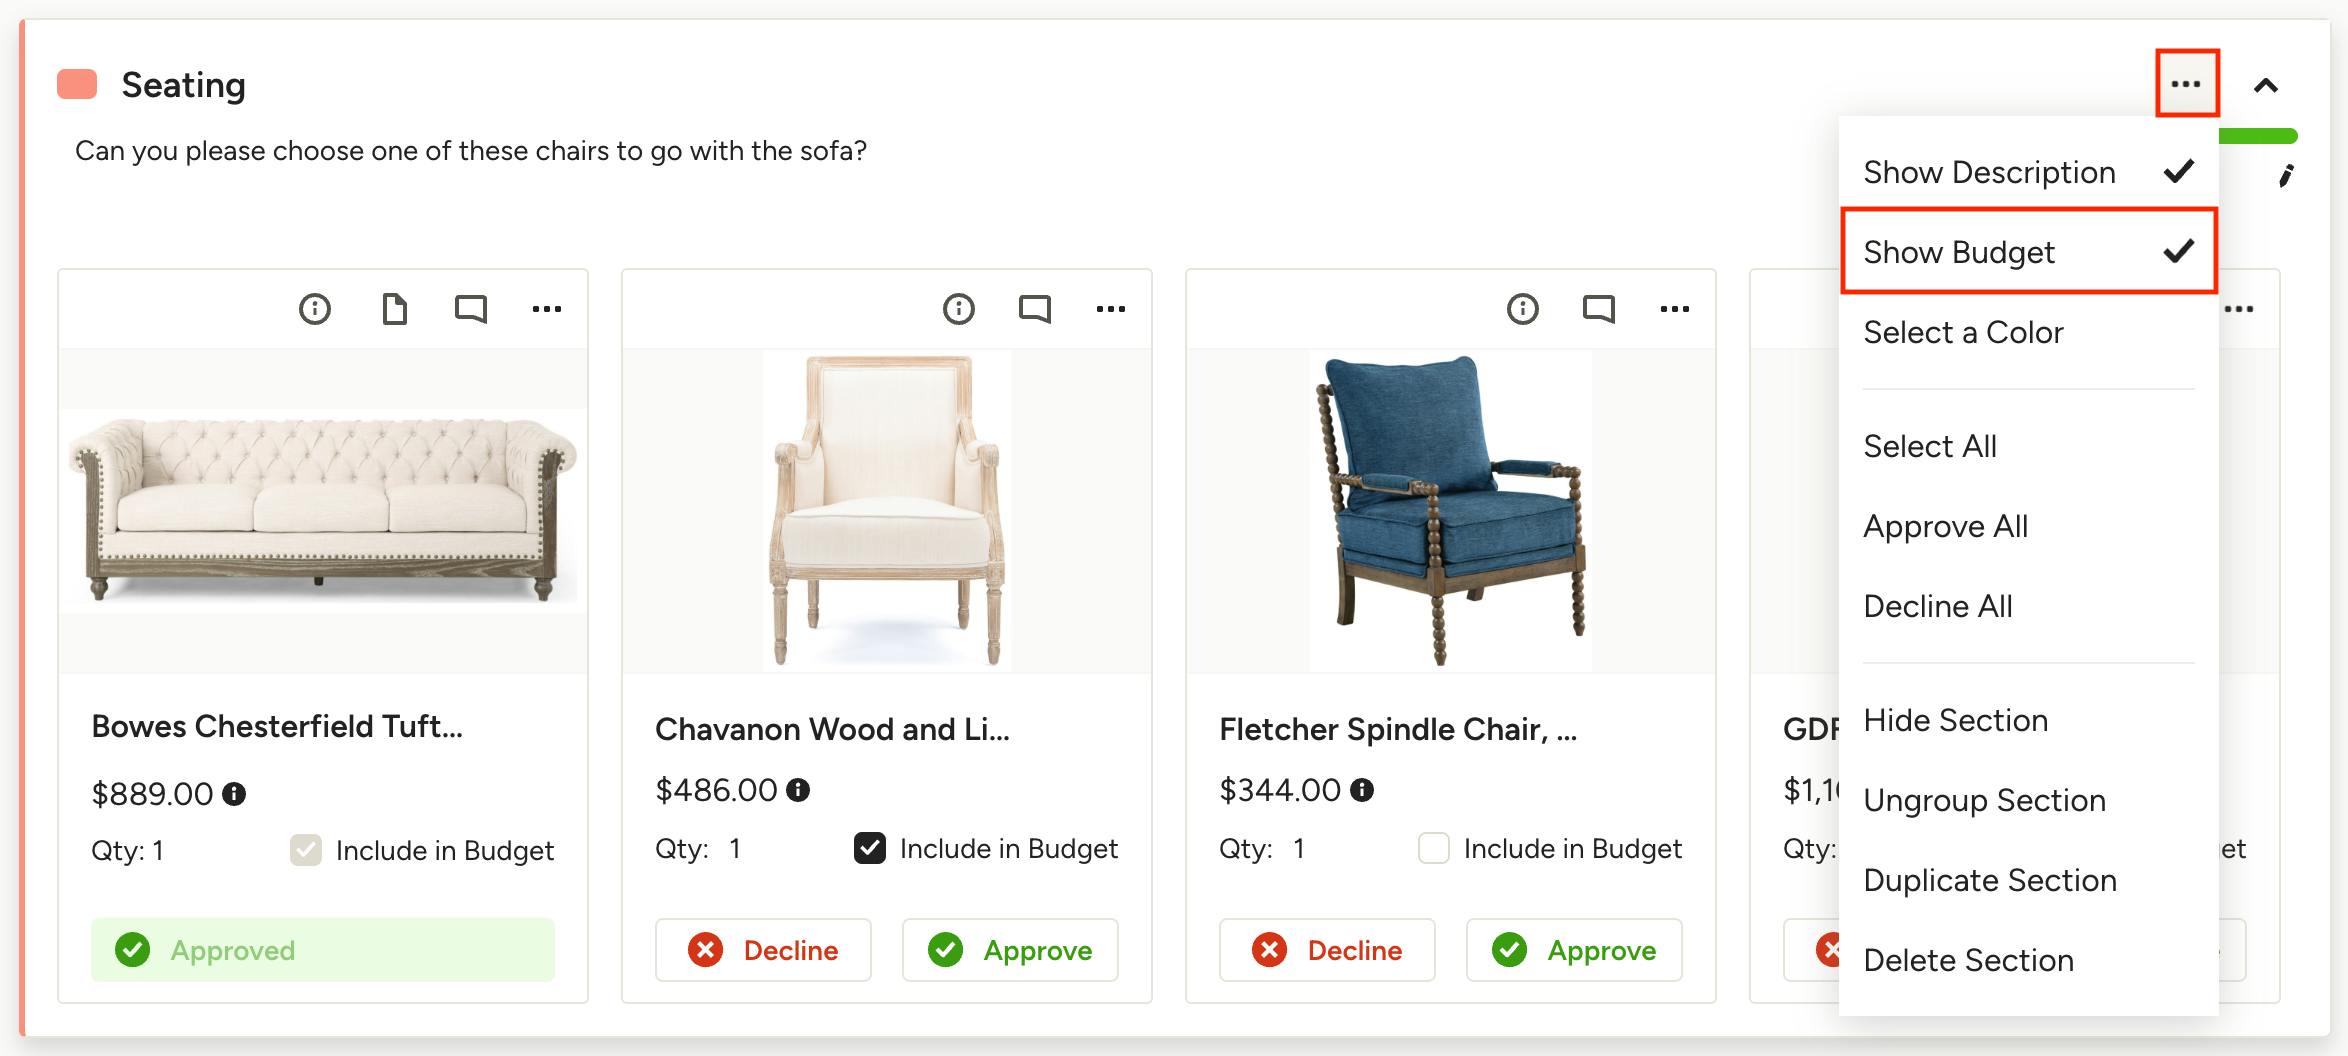2348x1056 pixels.
Task: Open info icon on Bowes Chesterfield card
Action: tap(315, 309)
